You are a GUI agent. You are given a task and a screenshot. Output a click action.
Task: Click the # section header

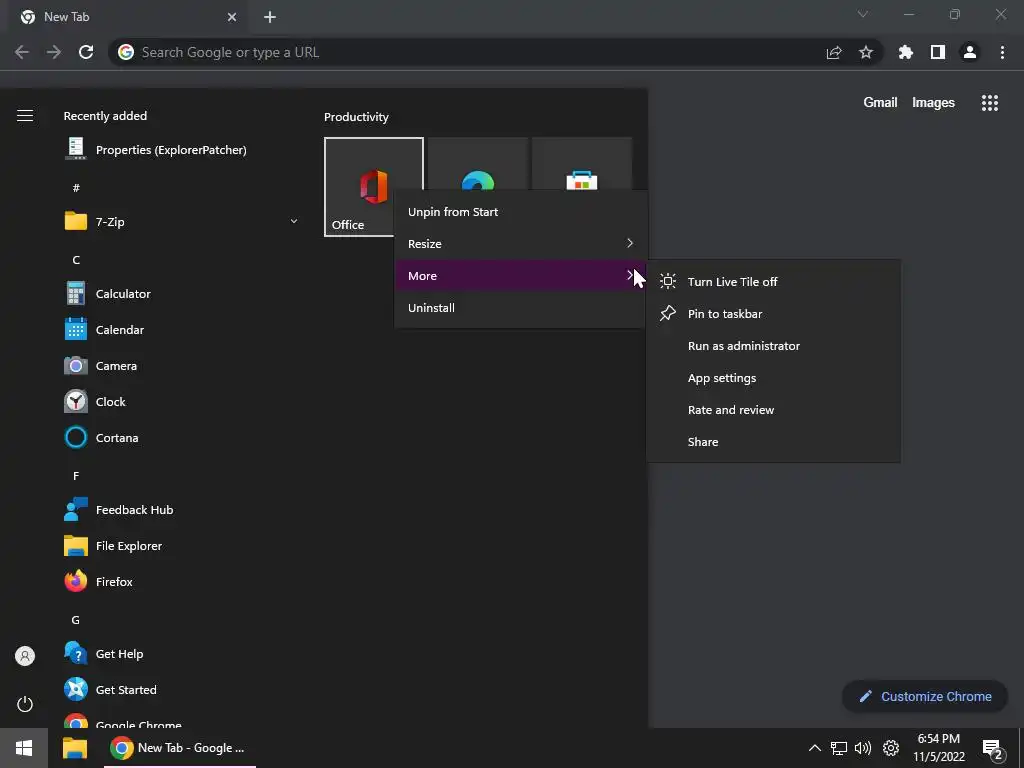[x=76, y=188]
